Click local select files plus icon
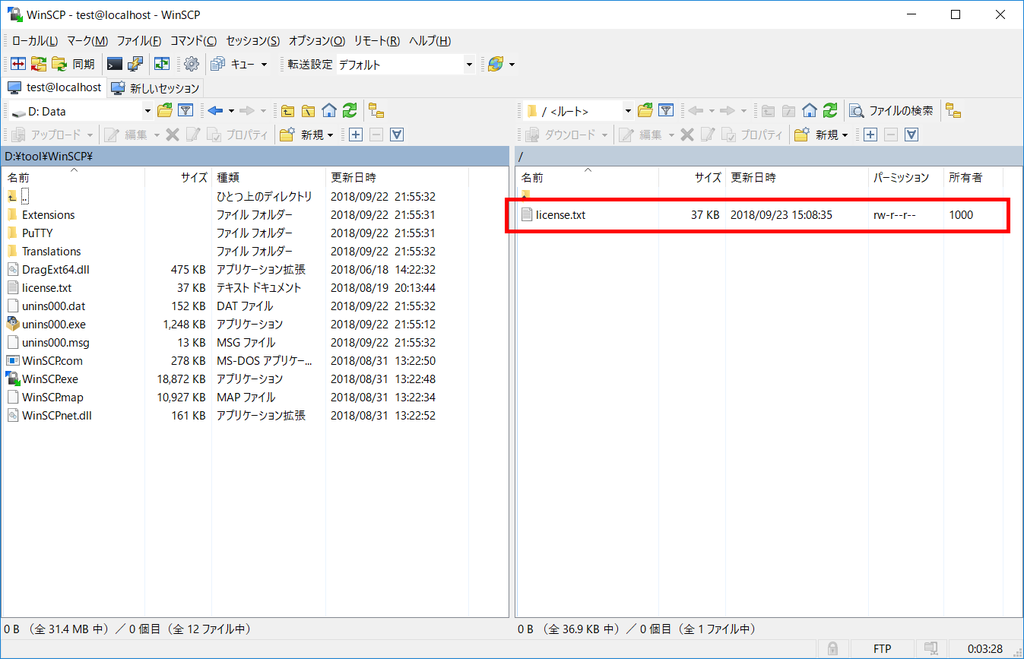The image size is (1024, 659). pyautogui.click(x=355, y=135)
